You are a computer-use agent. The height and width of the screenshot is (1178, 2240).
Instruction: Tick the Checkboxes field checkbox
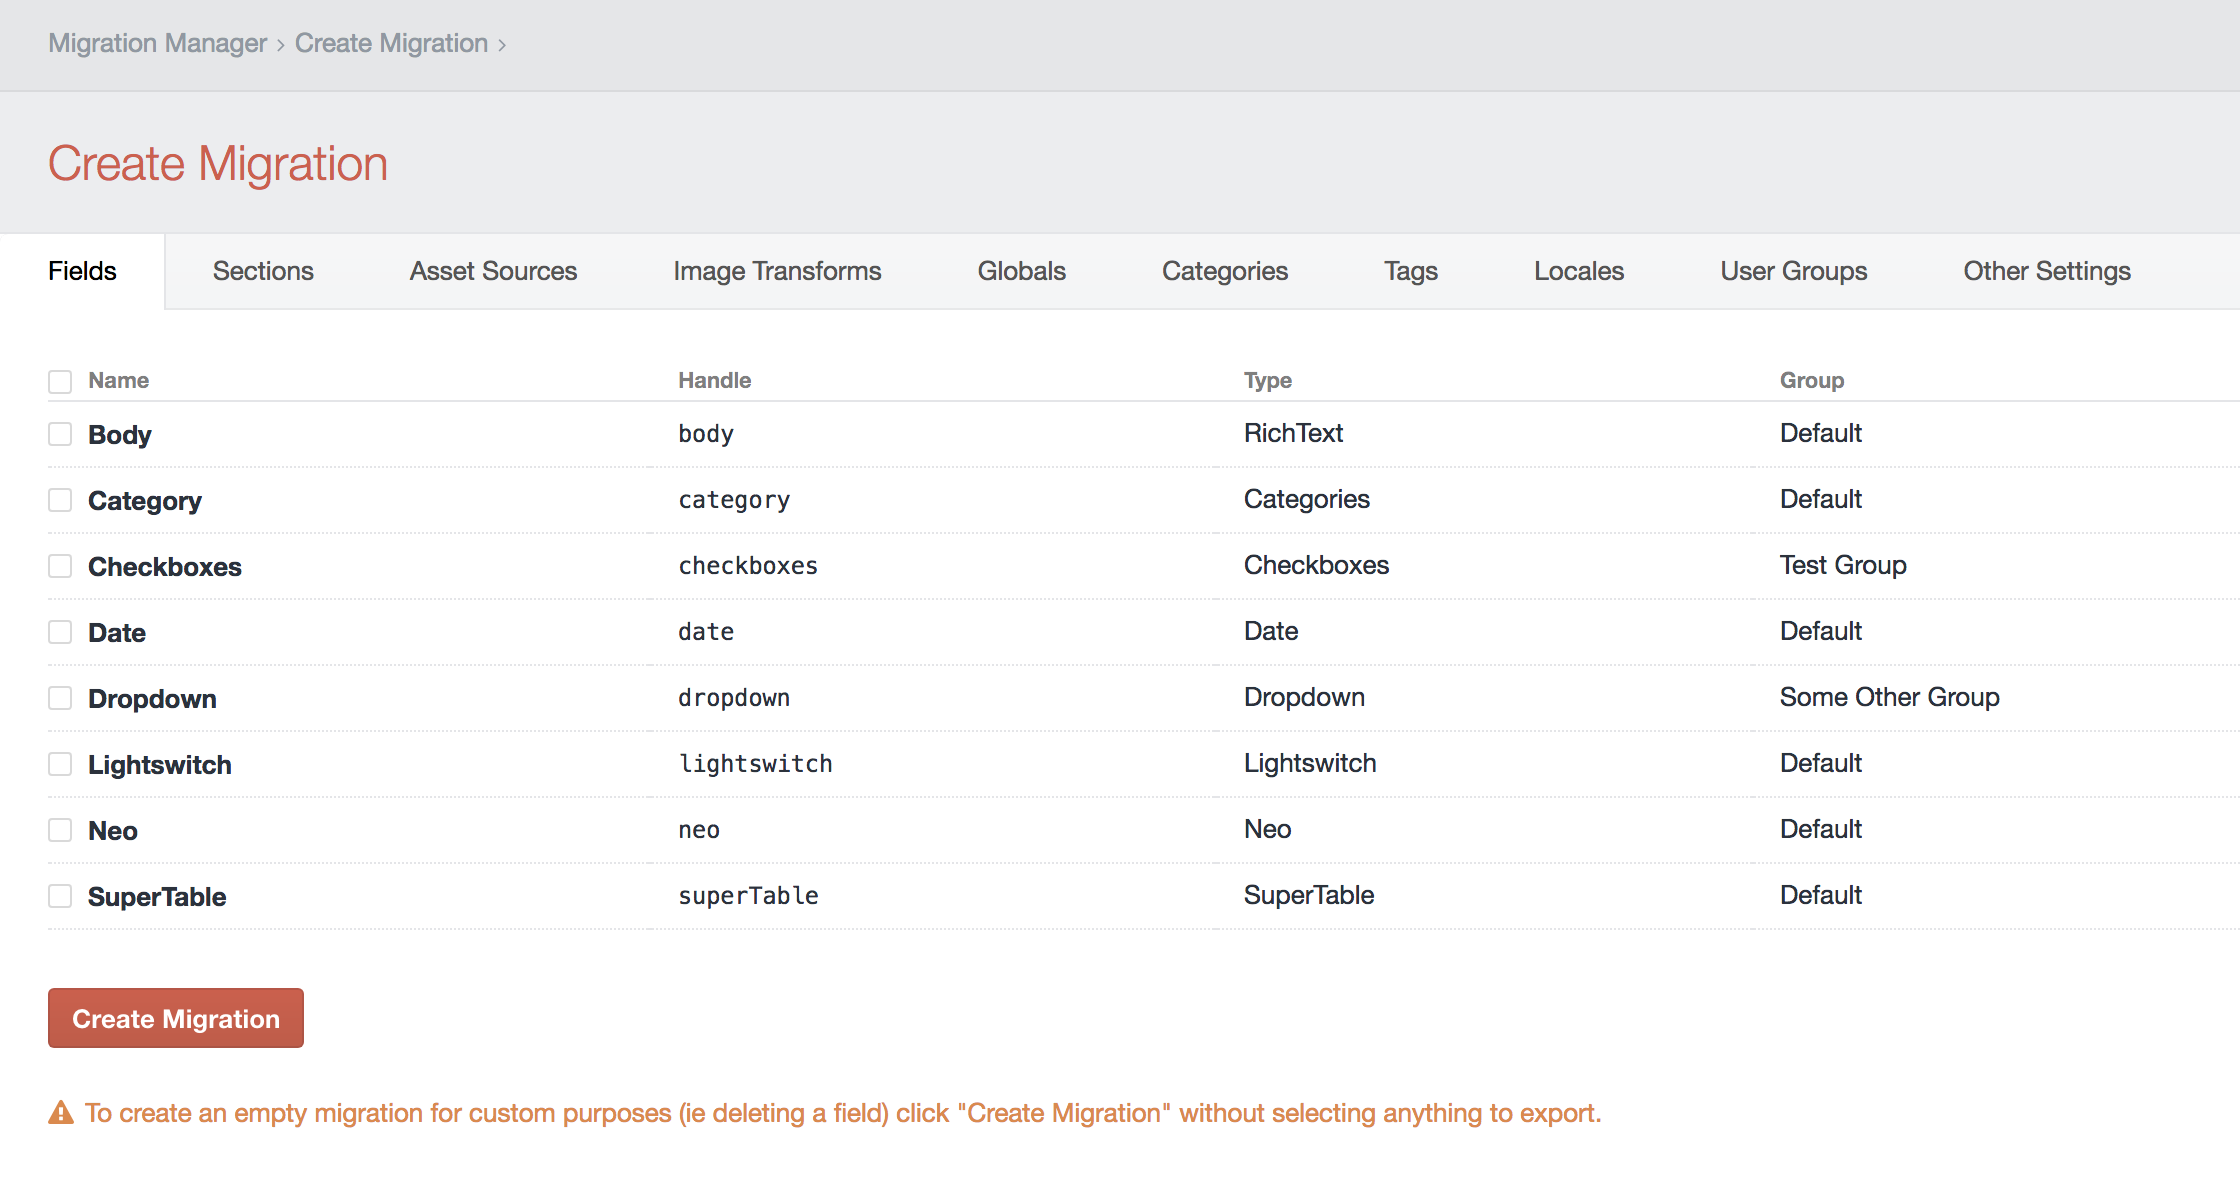coord(60,566)
